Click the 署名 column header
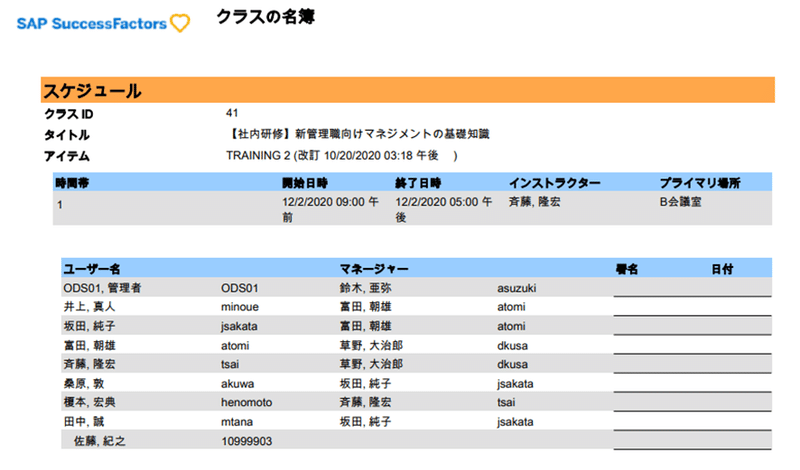Screen dimensions: 800x470 click(x=627, y=269)
